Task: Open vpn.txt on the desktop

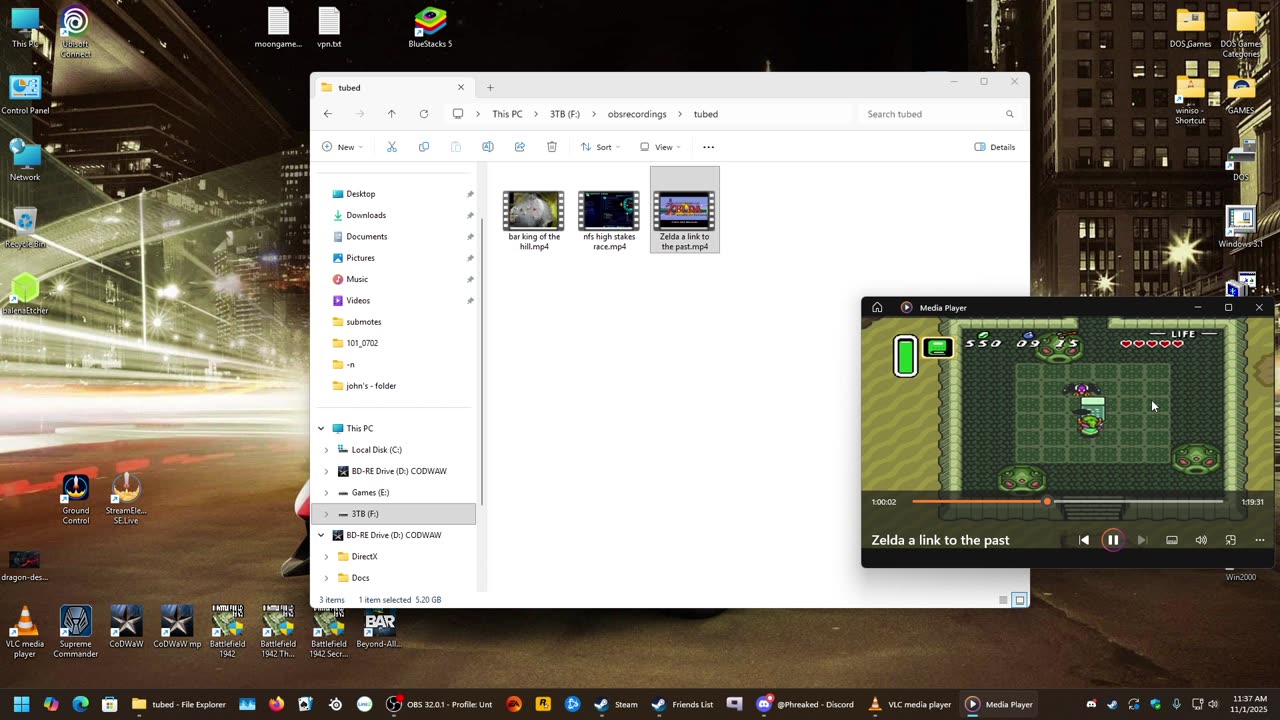Action: click(329, 28)
